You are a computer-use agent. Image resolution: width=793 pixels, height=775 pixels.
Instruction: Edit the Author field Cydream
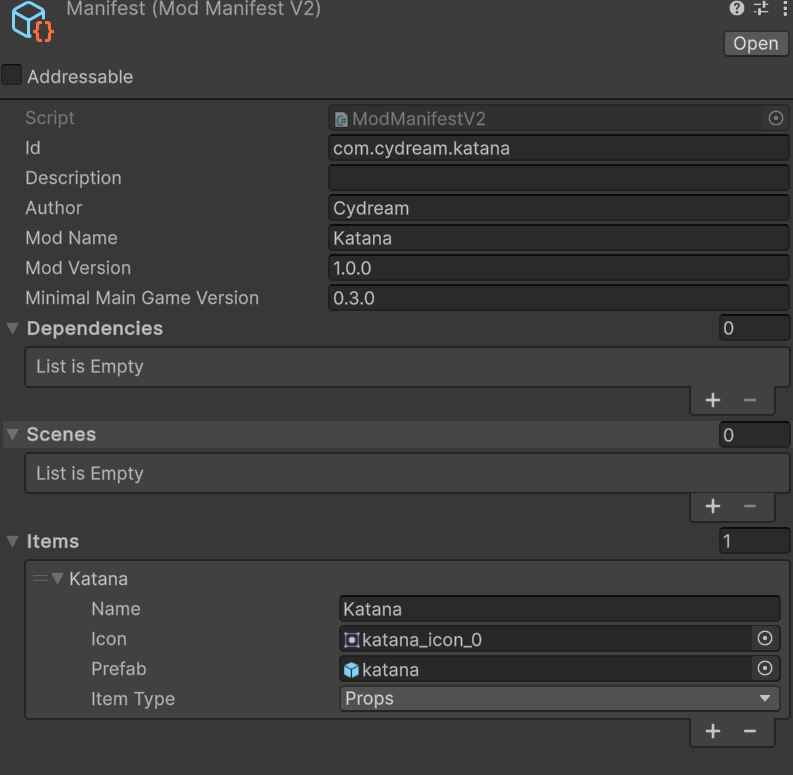click(558, 208)
